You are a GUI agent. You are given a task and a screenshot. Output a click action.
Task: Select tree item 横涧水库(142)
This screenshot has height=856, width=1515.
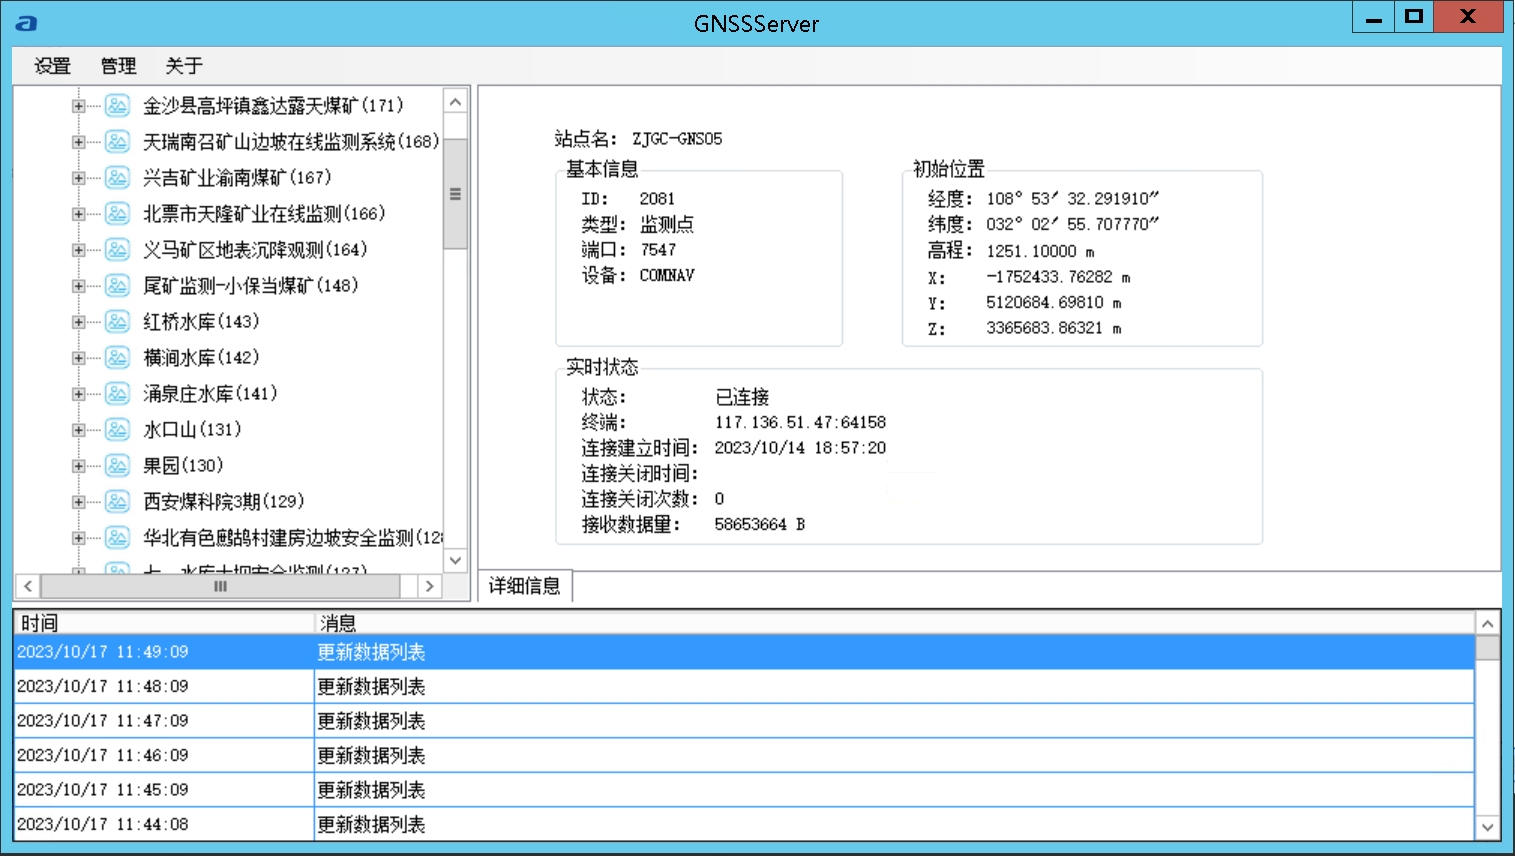point(201,357)
